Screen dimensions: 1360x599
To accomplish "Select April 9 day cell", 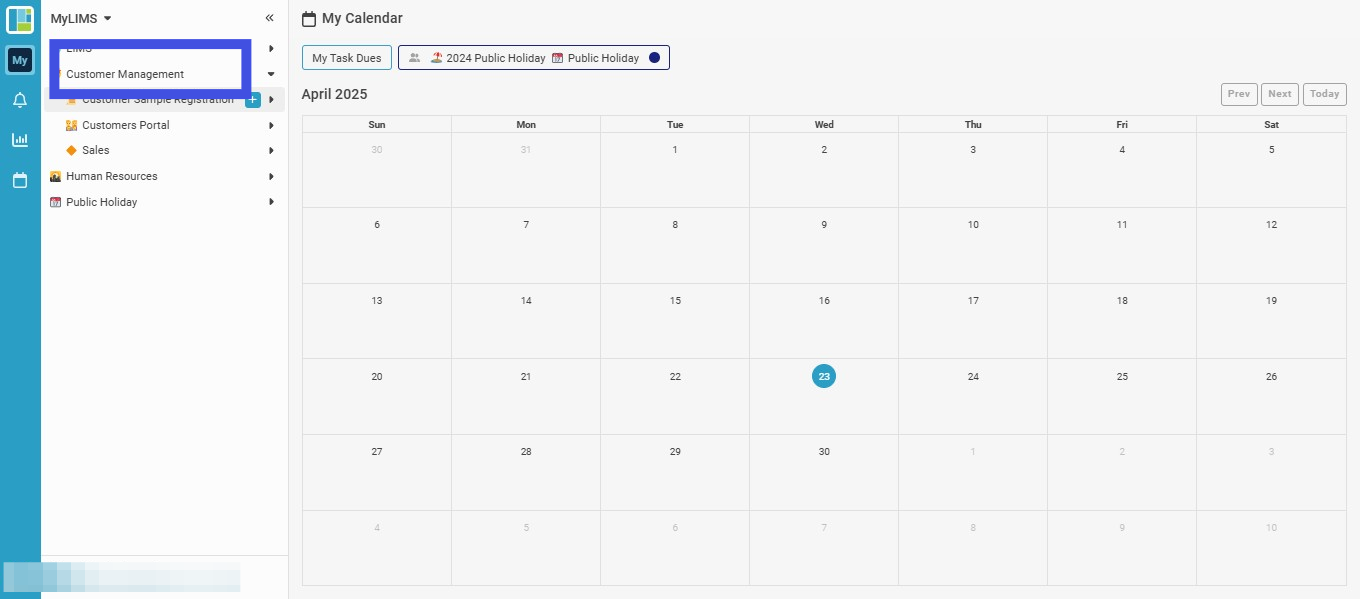I will (x=824, y=245).
